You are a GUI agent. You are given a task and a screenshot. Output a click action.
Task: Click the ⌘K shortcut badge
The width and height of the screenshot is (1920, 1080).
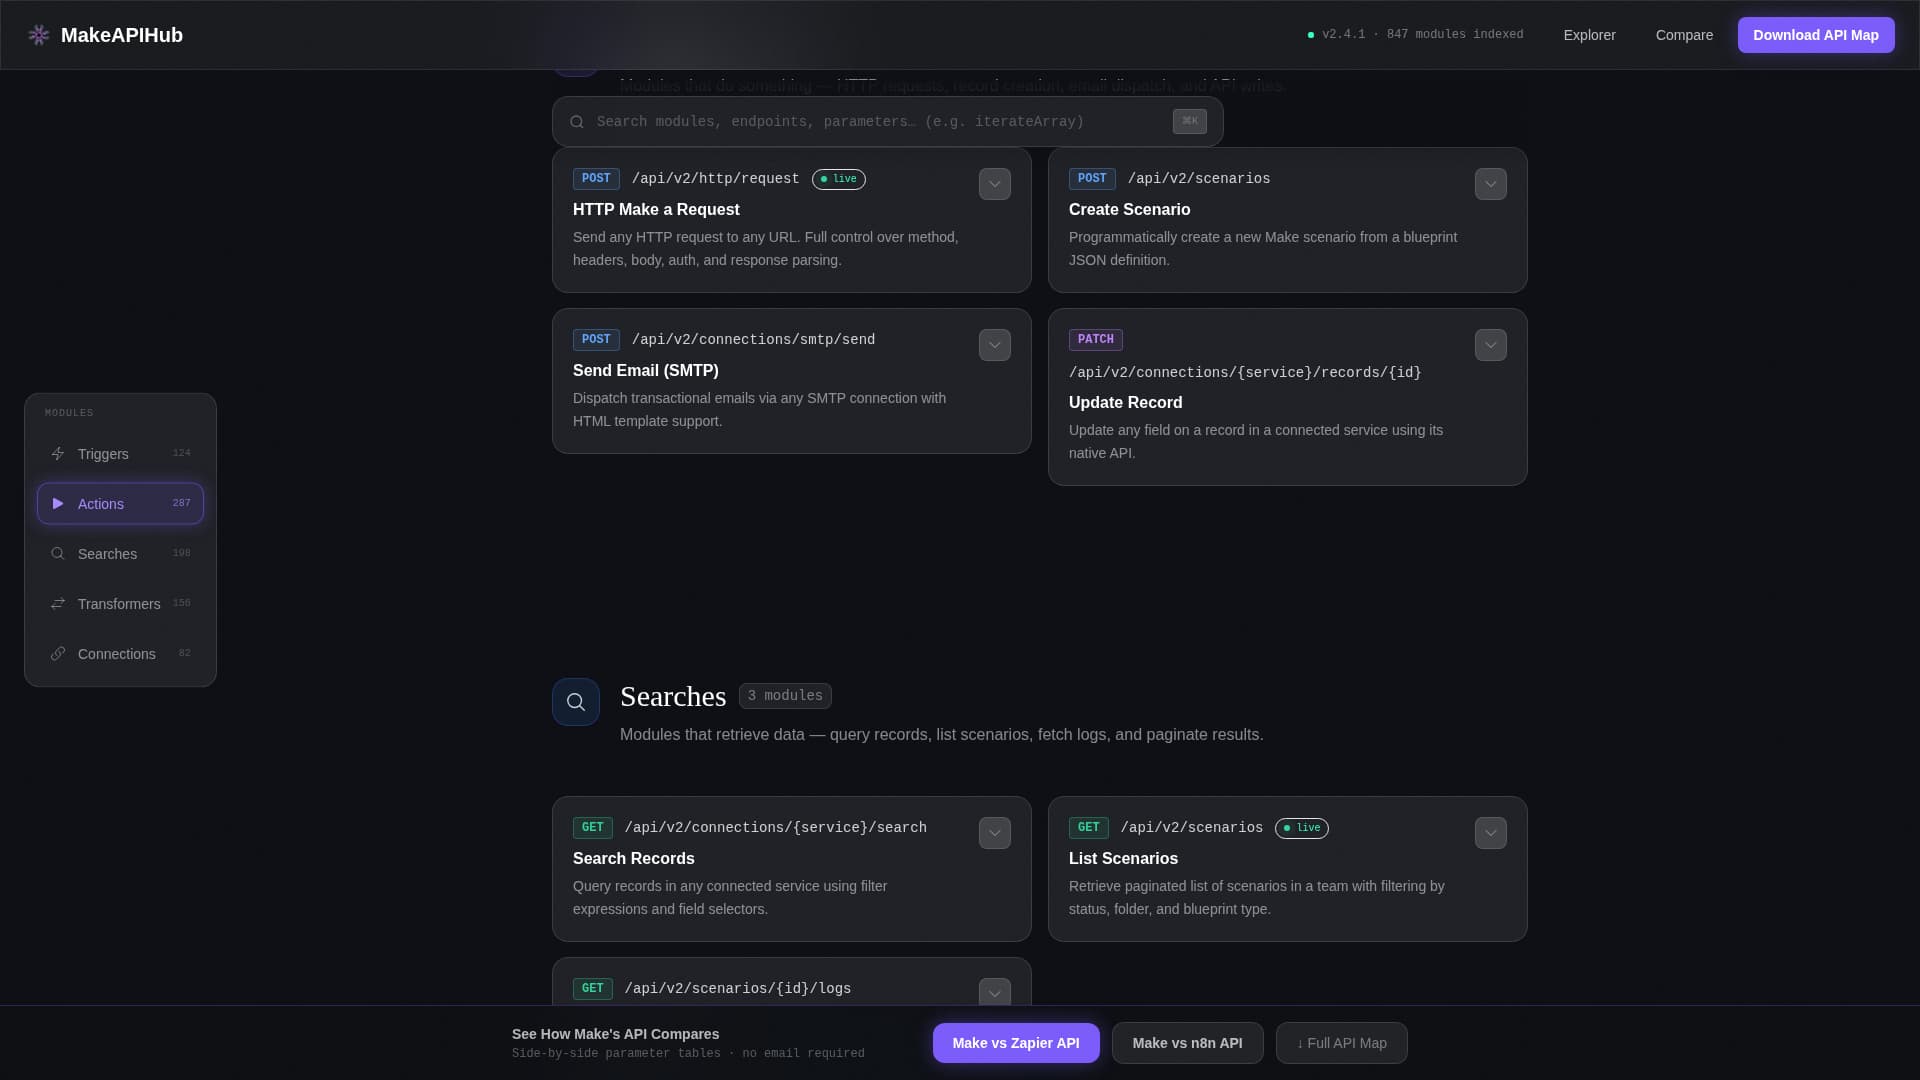click(x=1190, y=121)
